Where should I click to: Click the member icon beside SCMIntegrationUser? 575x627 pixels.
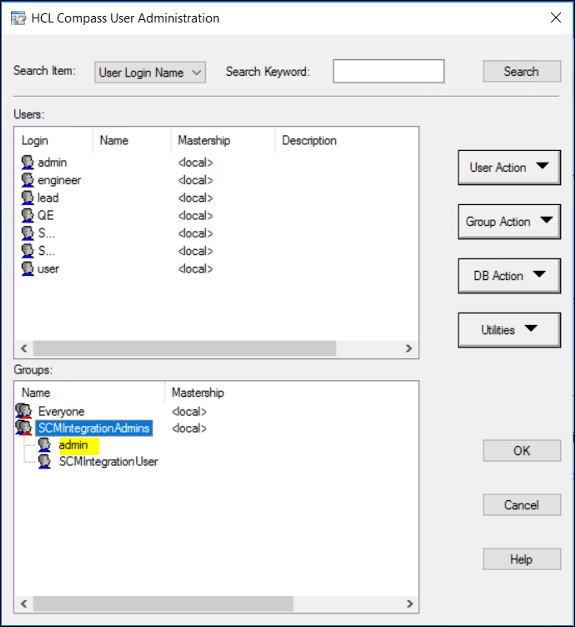44,461
